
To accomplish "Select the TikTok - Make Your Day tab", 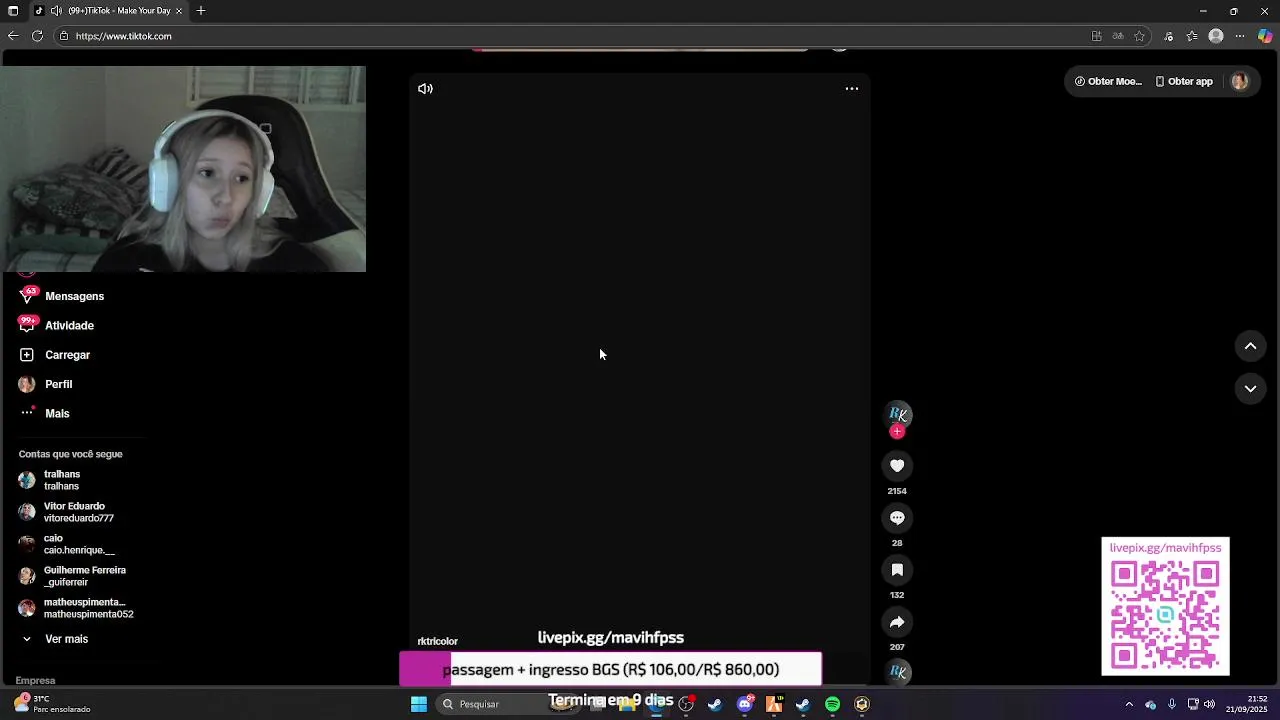I will 108,11.
